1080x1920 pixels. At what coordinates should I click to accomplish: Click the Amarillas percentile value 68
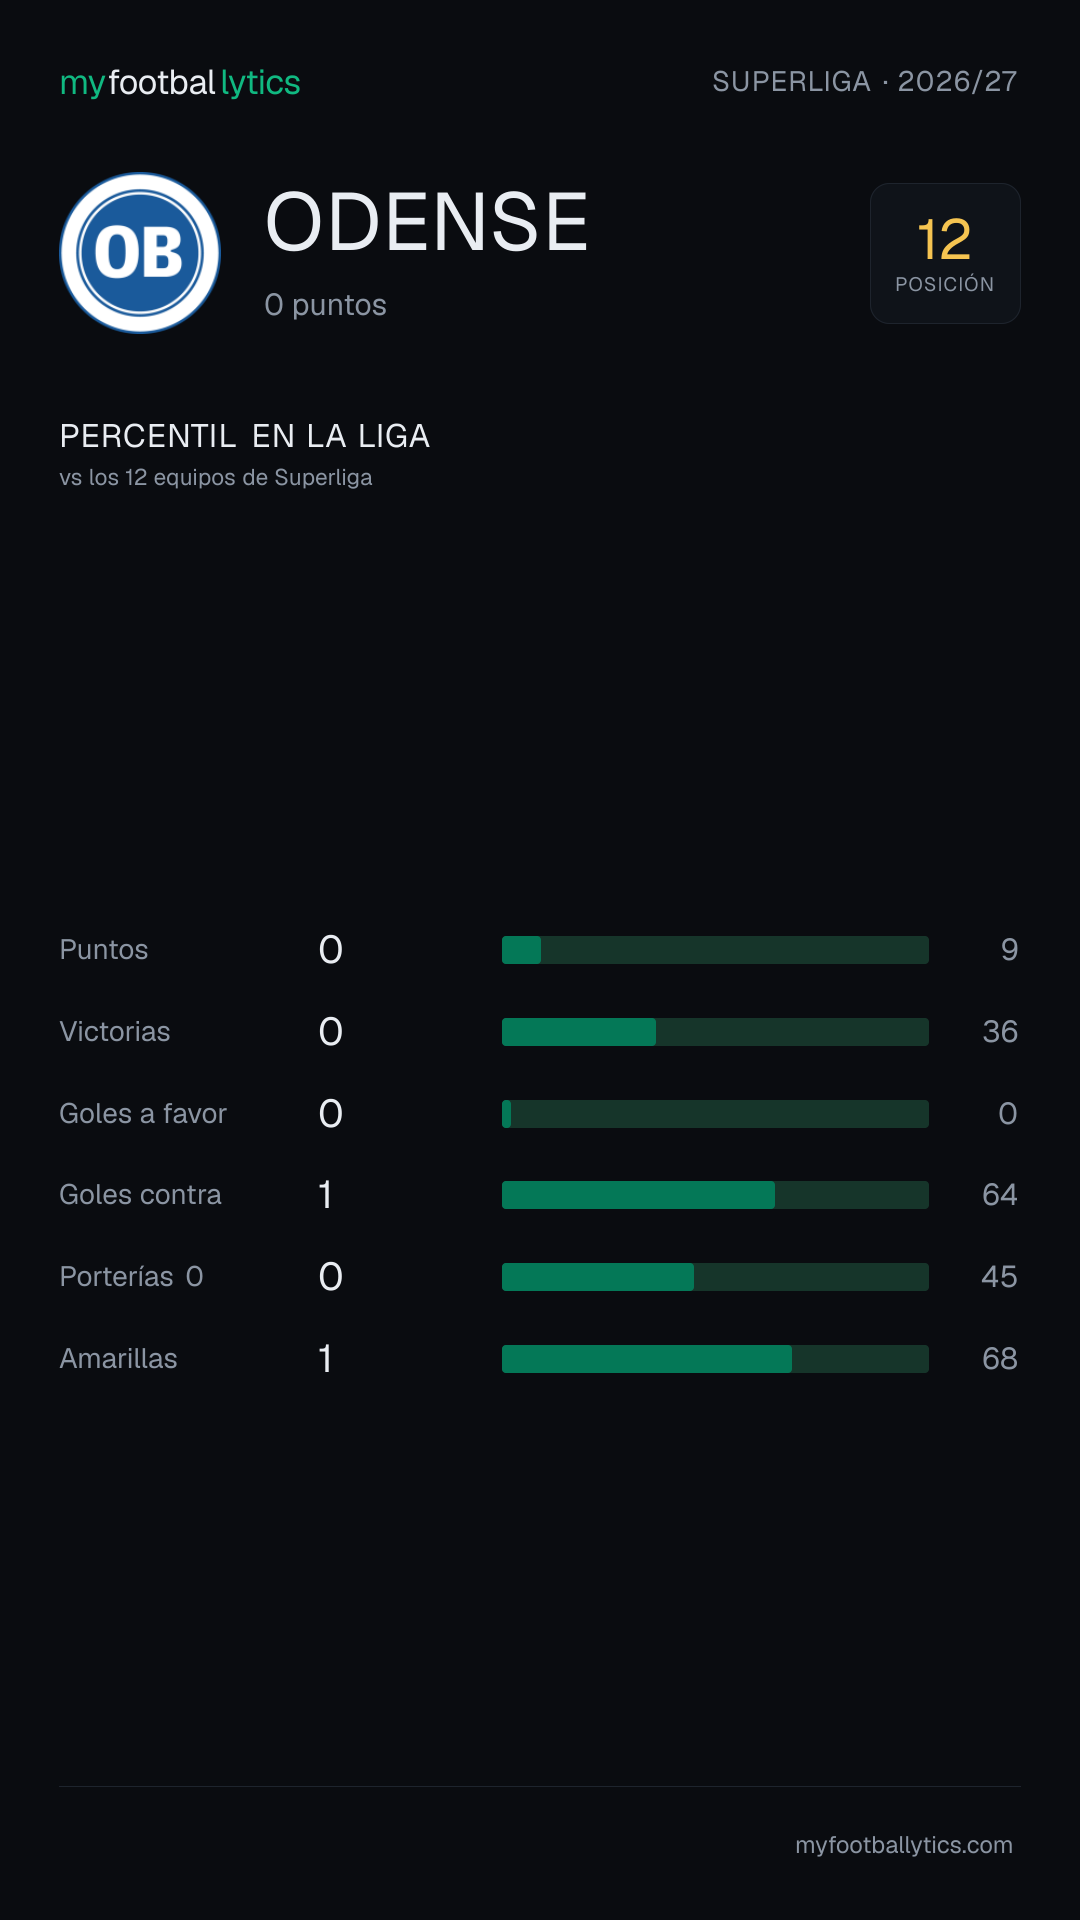(1000, 1359)
